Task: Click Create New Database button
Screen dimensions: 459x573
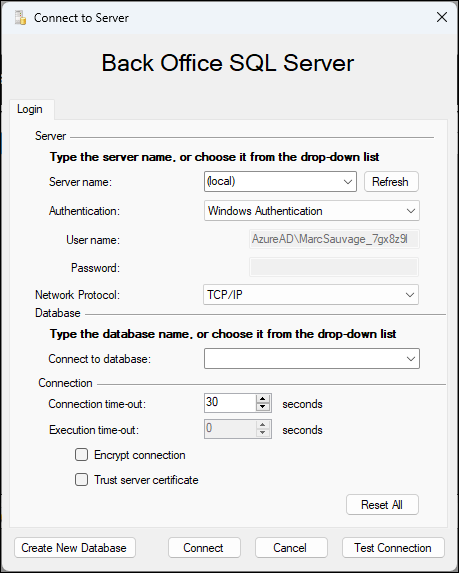Action: [x=75, y=547]
